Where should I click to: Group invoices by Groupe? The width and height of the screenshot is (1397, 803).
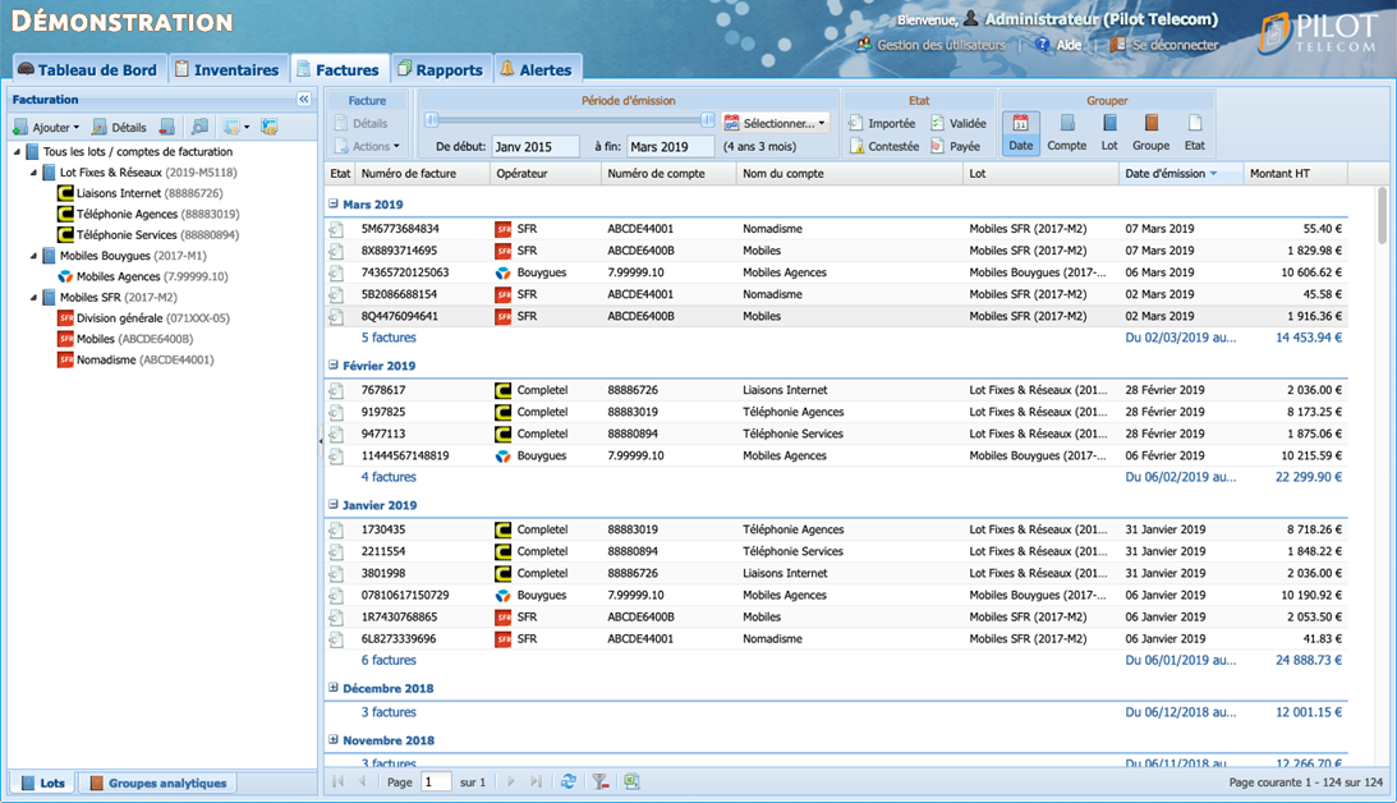[x=1150, y=132]
